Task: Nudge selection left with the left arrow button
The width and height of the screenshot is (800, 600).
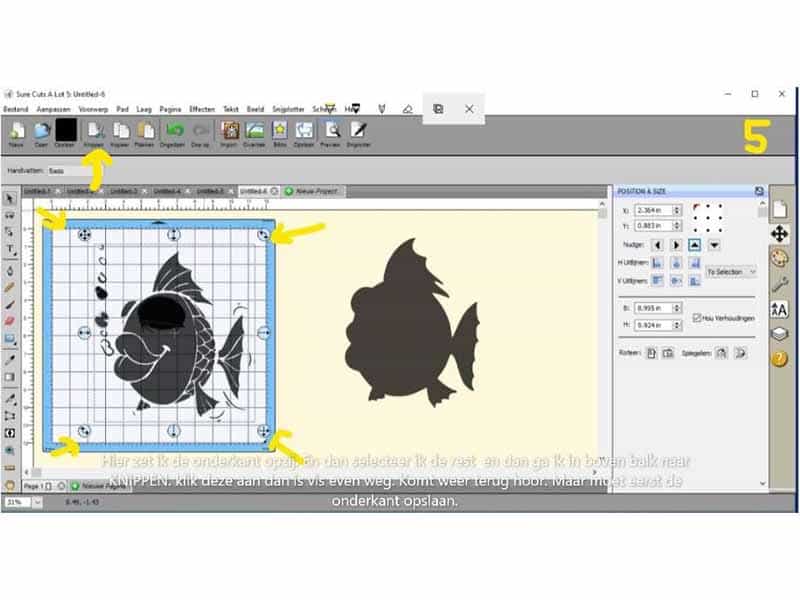Action: click(x=657, y=245)
